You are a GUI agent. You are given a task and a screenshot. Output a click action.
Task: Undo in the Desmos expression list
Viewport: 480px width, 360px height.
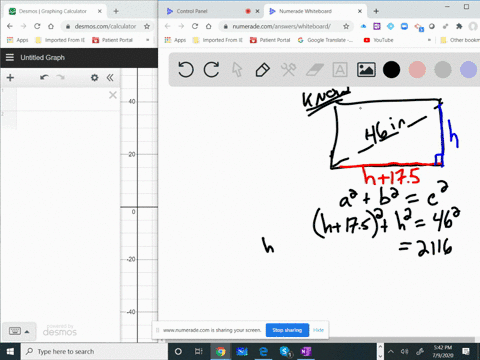44,78
